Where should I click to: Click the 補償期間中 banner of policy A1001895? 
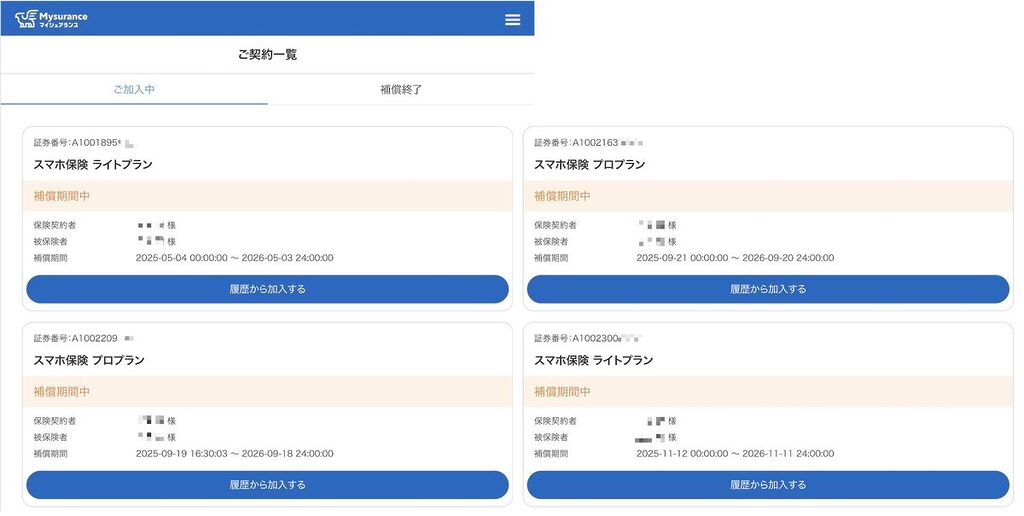(x=267, y=196)
